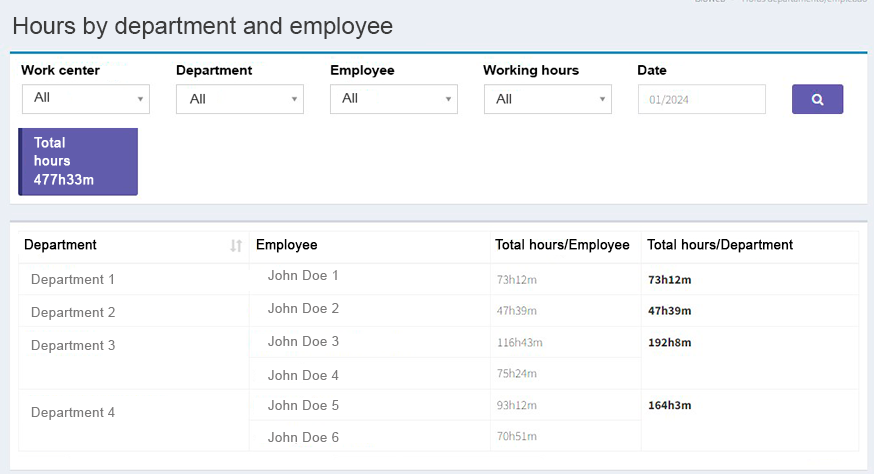Click employee John Doe 4
Viewport: 874px width, 474px height.
(x=303, y=375)
